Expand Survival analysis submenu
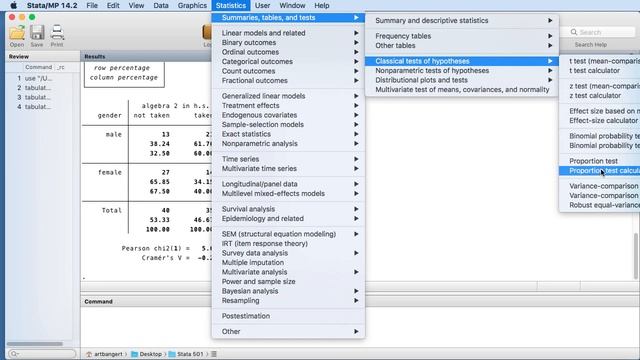 [288, 209]
